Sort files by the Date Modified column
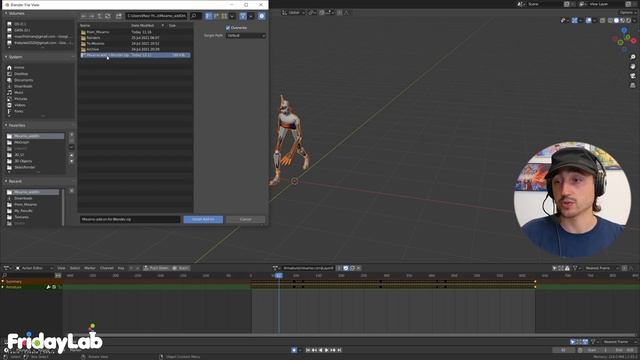 pos(143,26)
